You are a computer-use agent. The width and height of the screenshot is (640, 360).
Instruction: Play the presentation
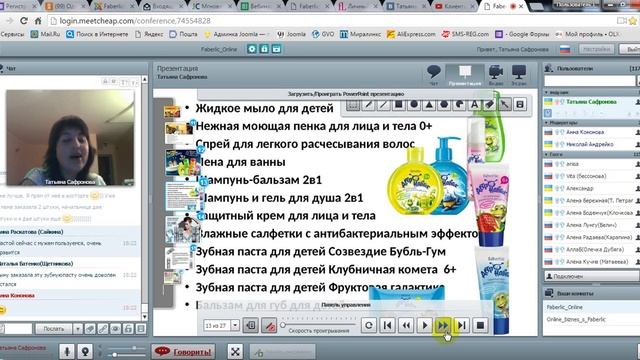(x=424, y=325)
